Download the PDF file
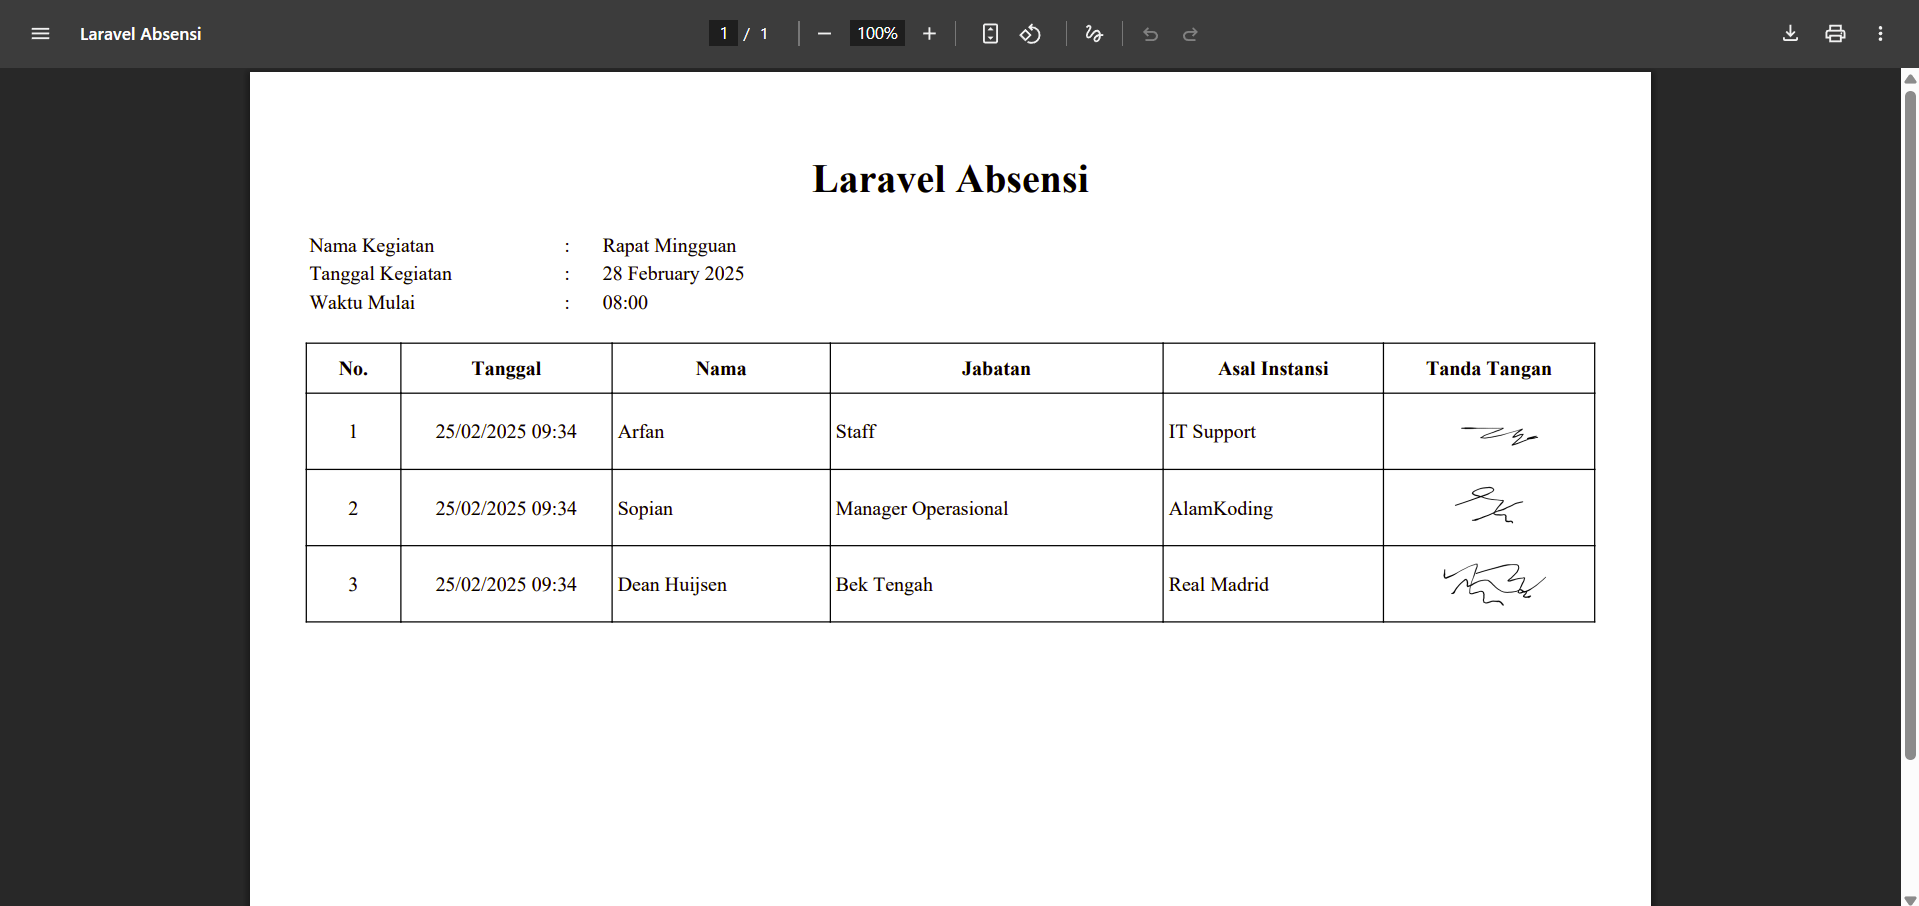The image size is (1919, 906). [1790, 34]
